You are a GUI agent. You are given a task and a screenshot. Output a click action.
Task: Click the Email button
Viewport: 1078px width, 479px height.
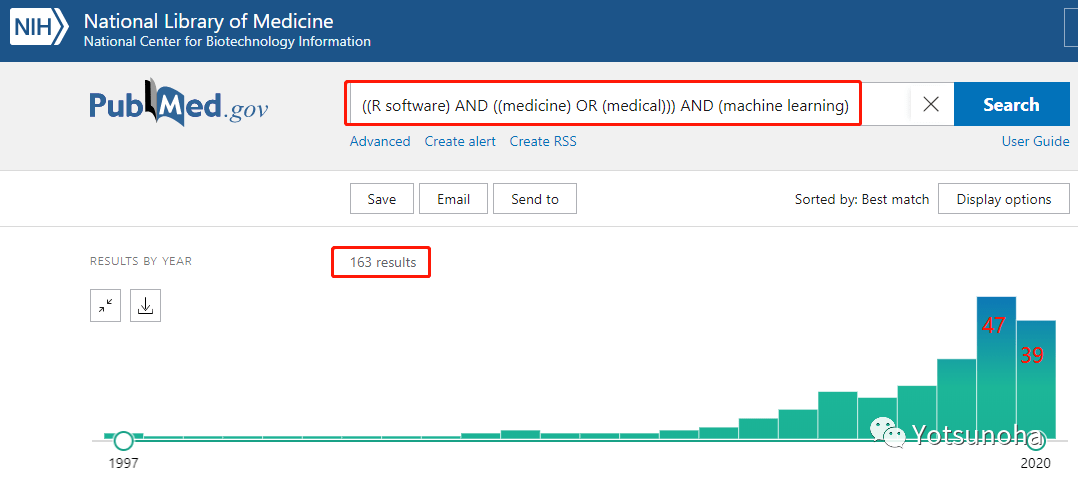453,199
